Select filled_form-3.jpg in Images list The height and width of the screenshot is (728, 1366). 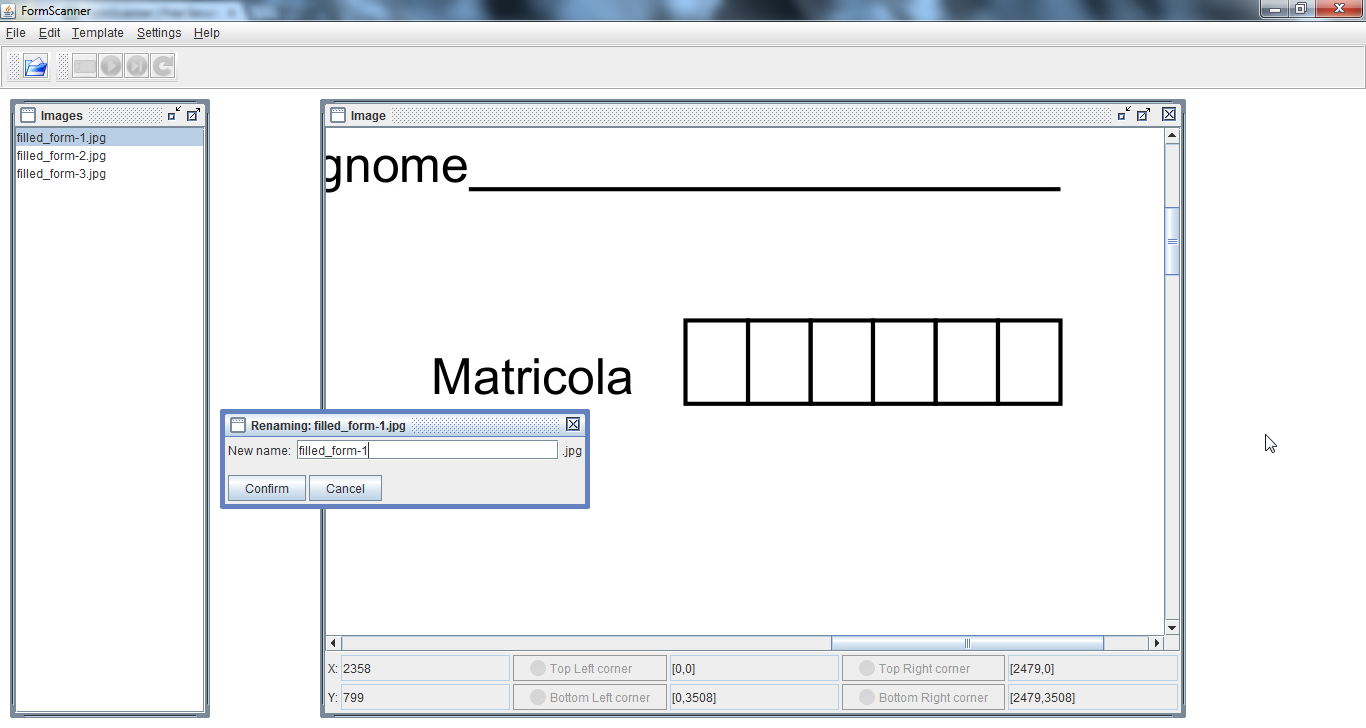(109, 174)
